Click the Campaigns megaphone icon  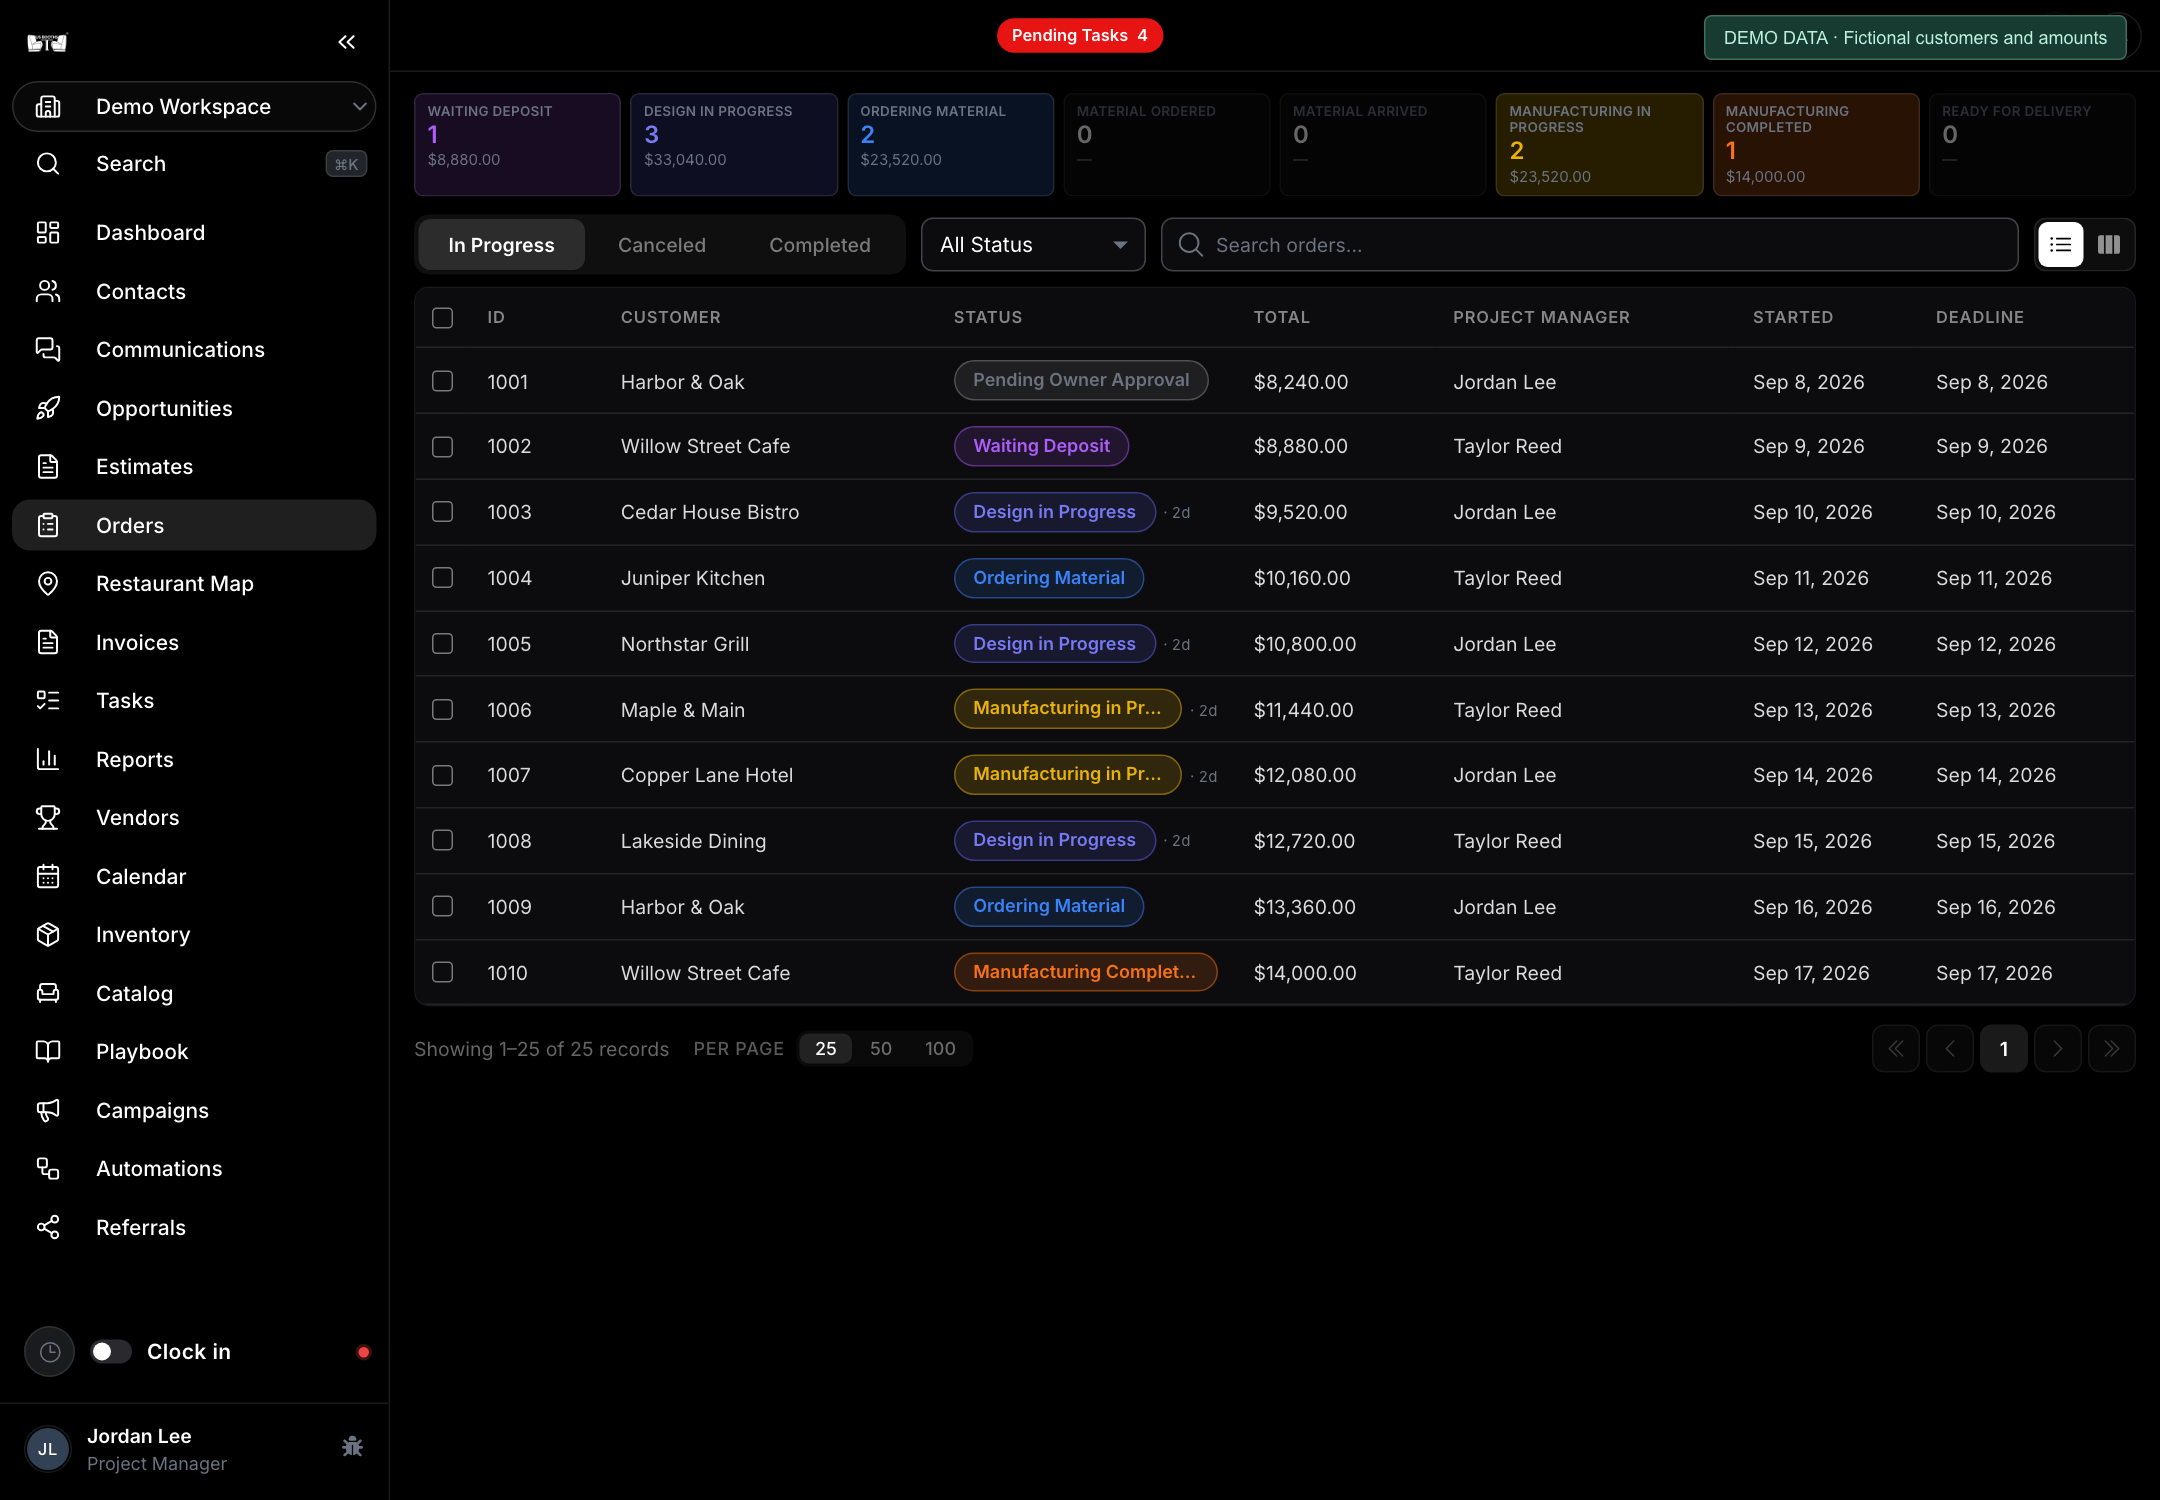tap(48, 1110)
